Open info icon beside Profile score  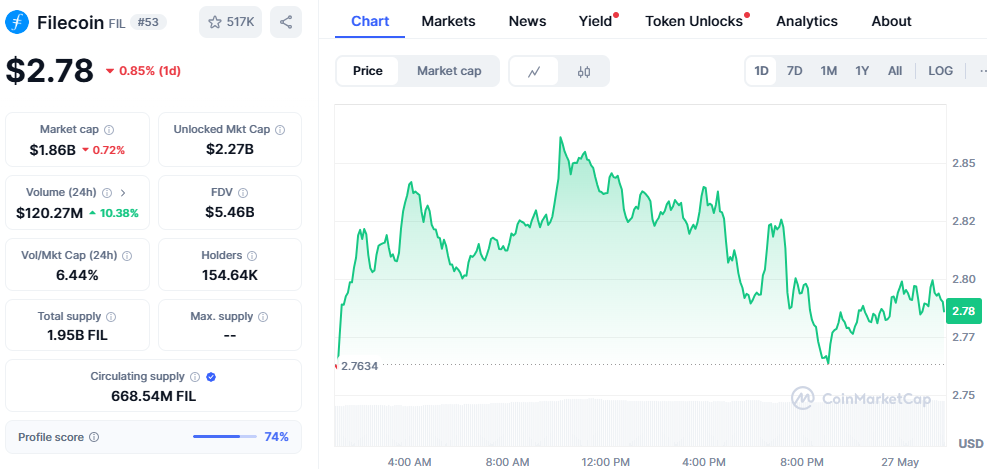[x=94, y=437]
